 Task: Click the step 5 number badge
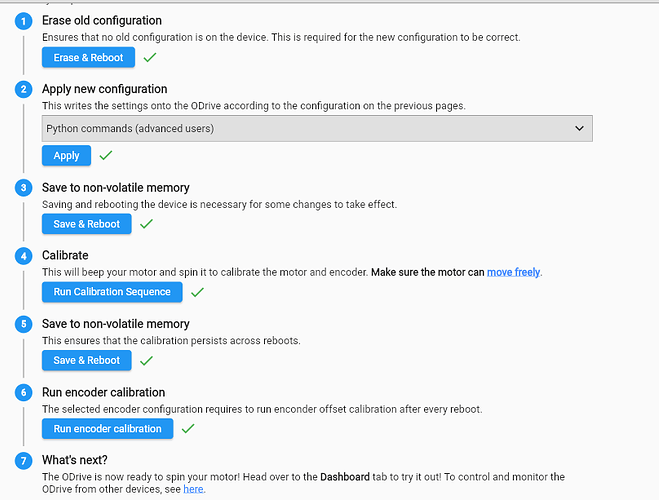(x=22, y=324)
